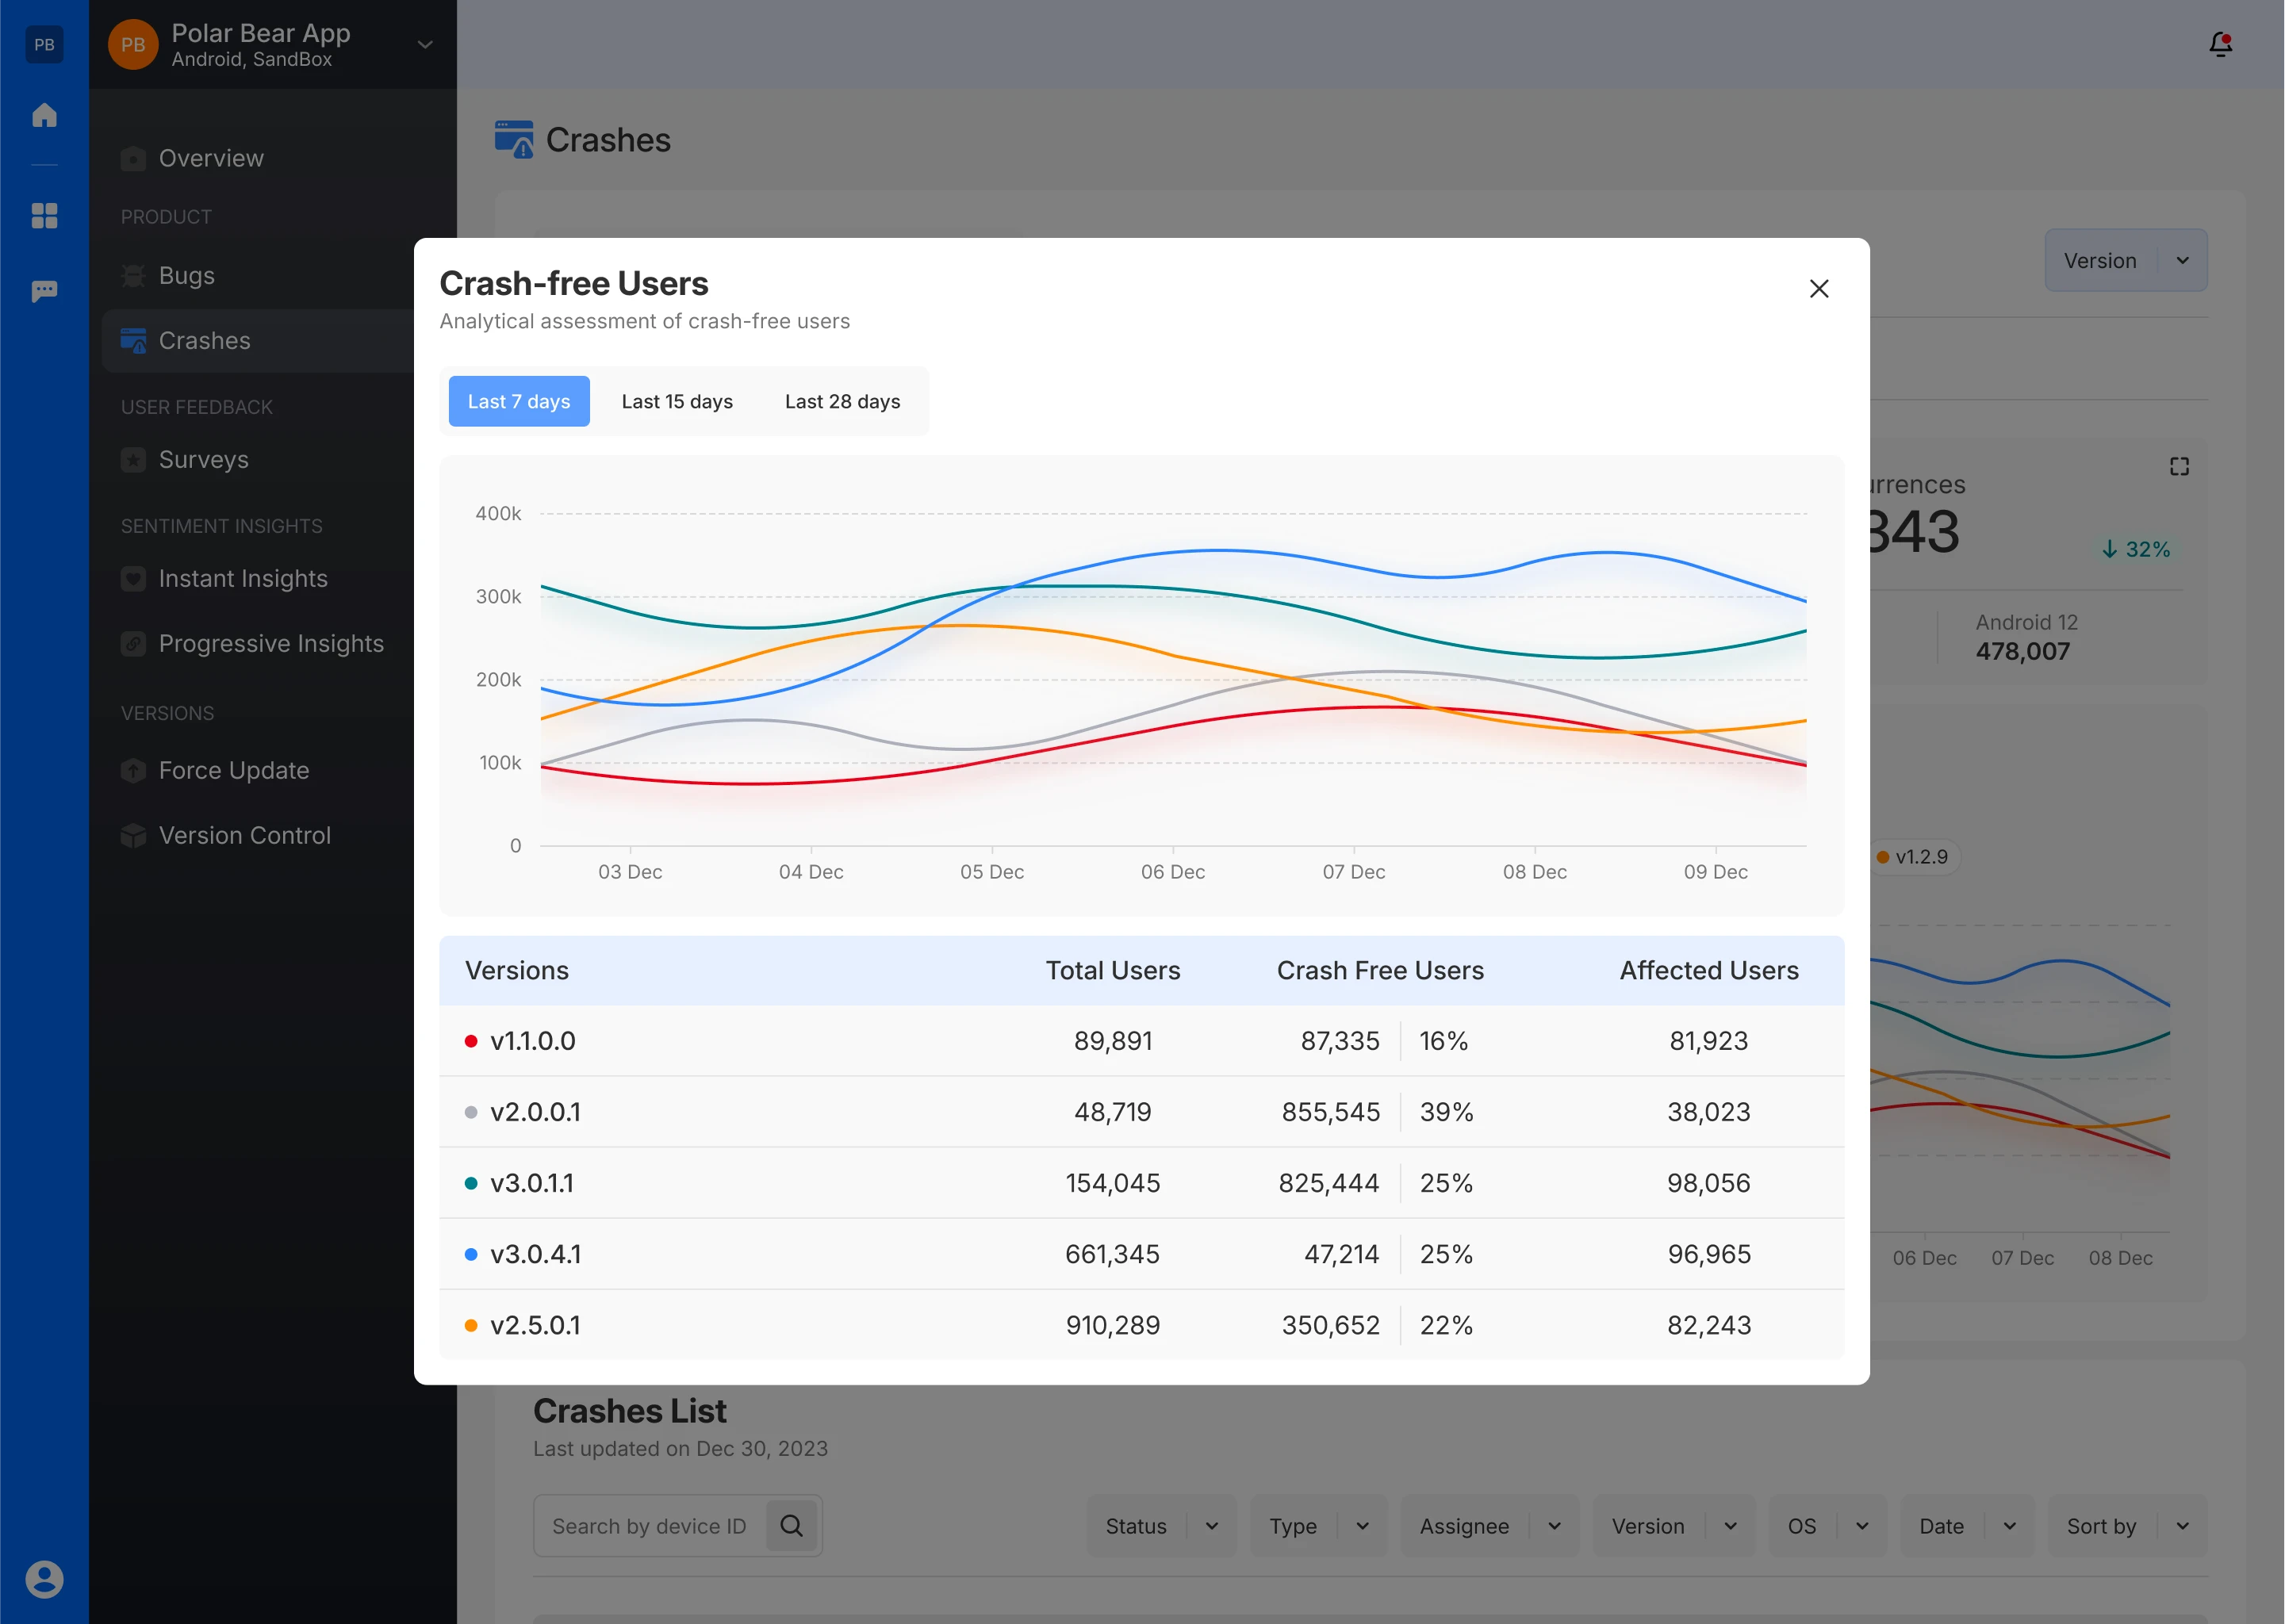Click the Total Users column header
Image resolution: width=2285 pixels, height=1624 pixels.
(1113, 971)
